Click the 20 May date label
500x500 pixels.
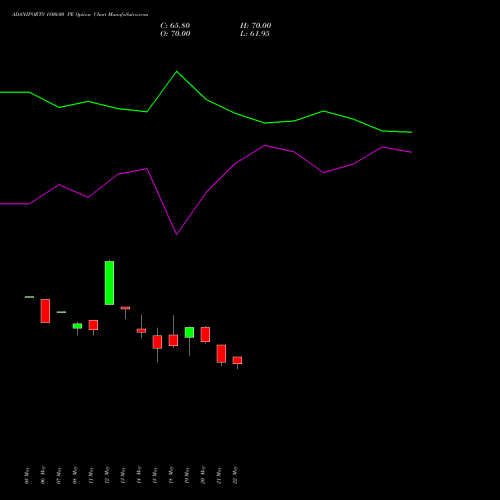pos(203,476)
